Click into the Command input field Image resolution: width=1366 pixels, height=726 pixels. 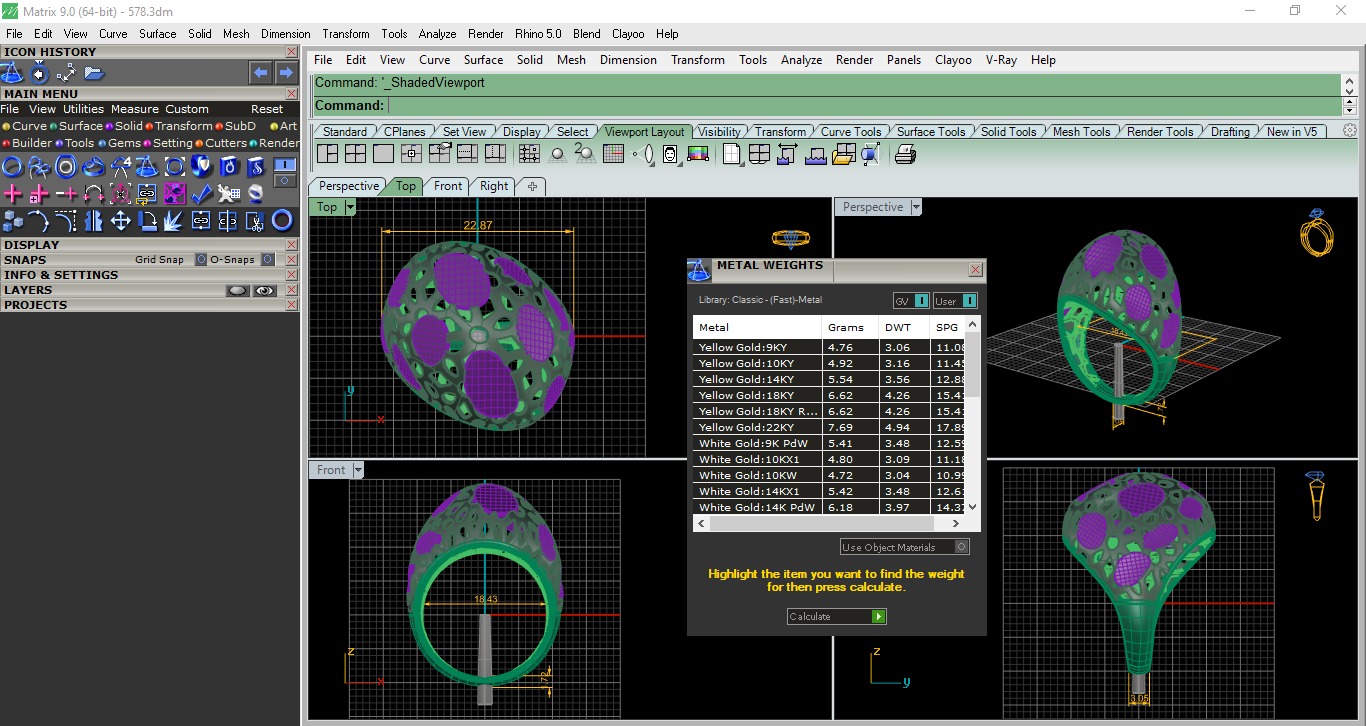click(864, 105)
